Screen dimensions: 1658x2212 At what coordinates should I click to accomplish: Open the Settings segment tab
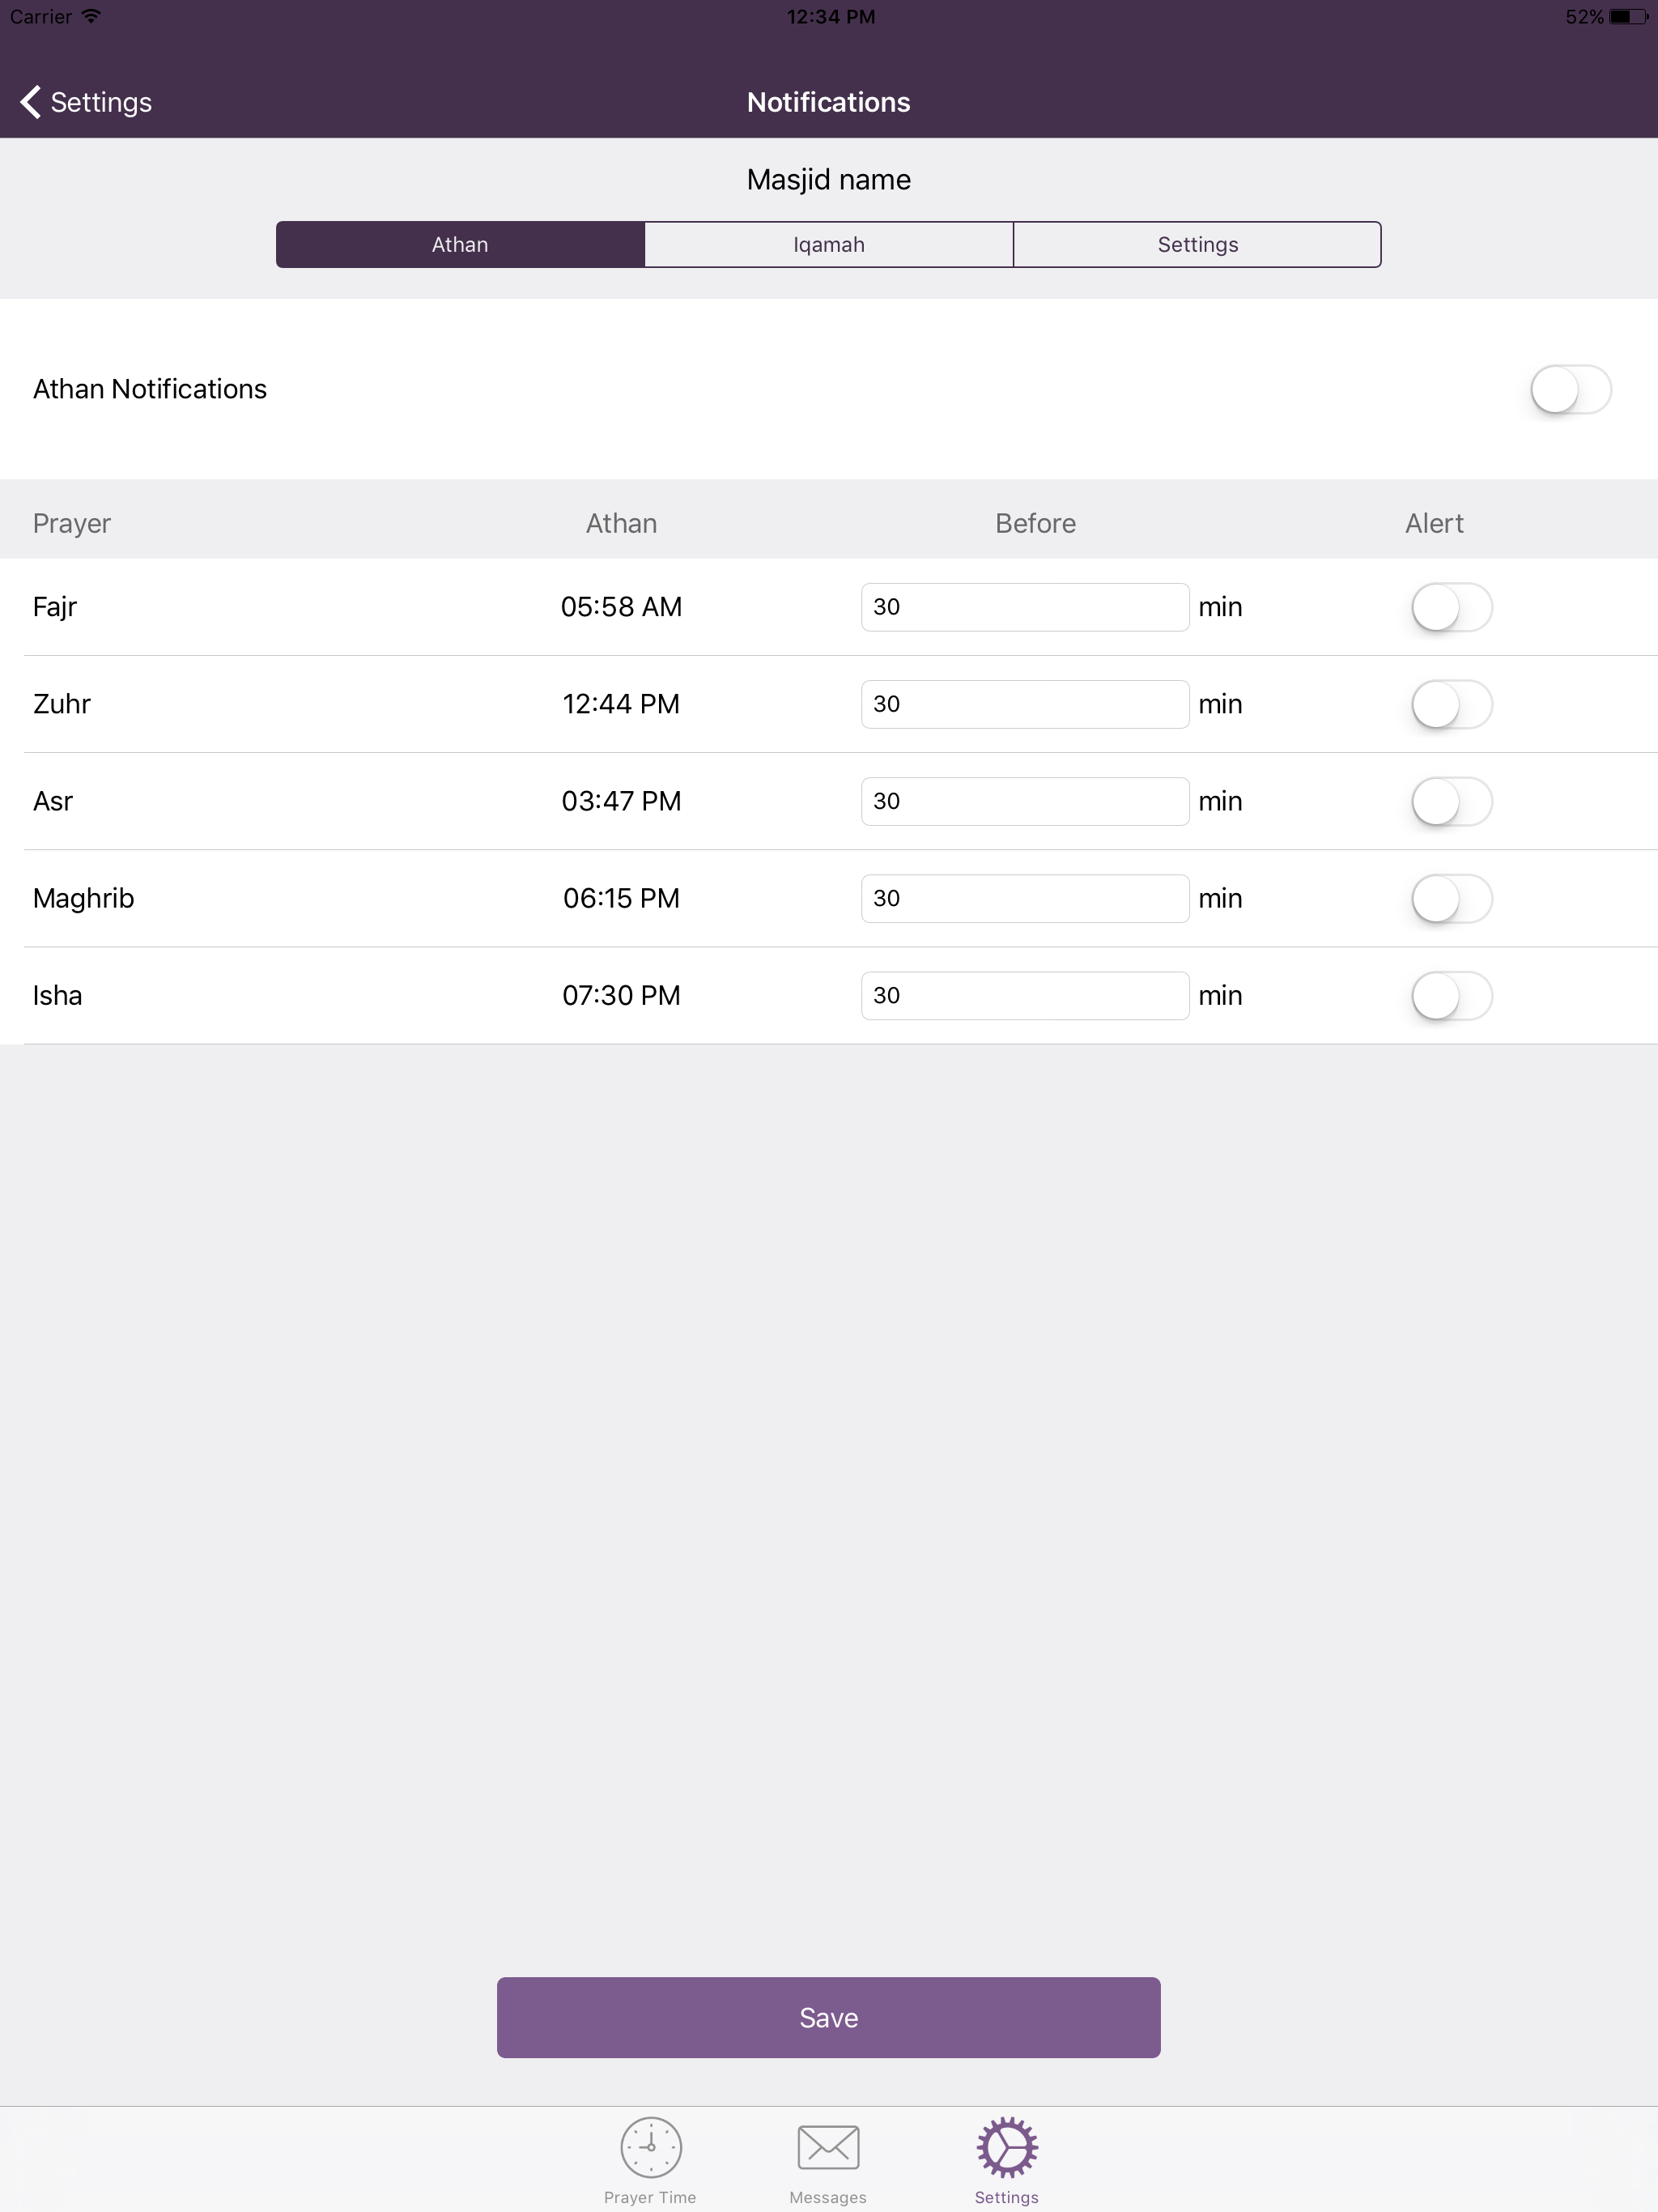coord(1197,245)
